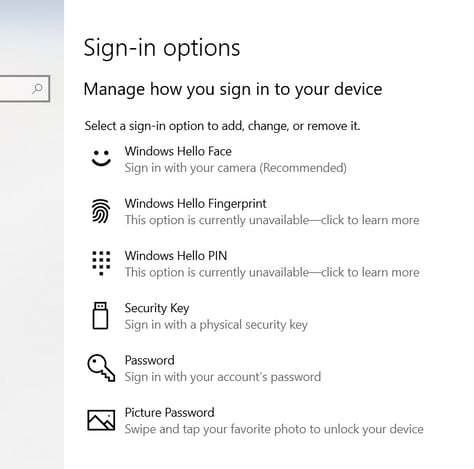Click the Password key icon
The image size is (474, 469).
101,368
